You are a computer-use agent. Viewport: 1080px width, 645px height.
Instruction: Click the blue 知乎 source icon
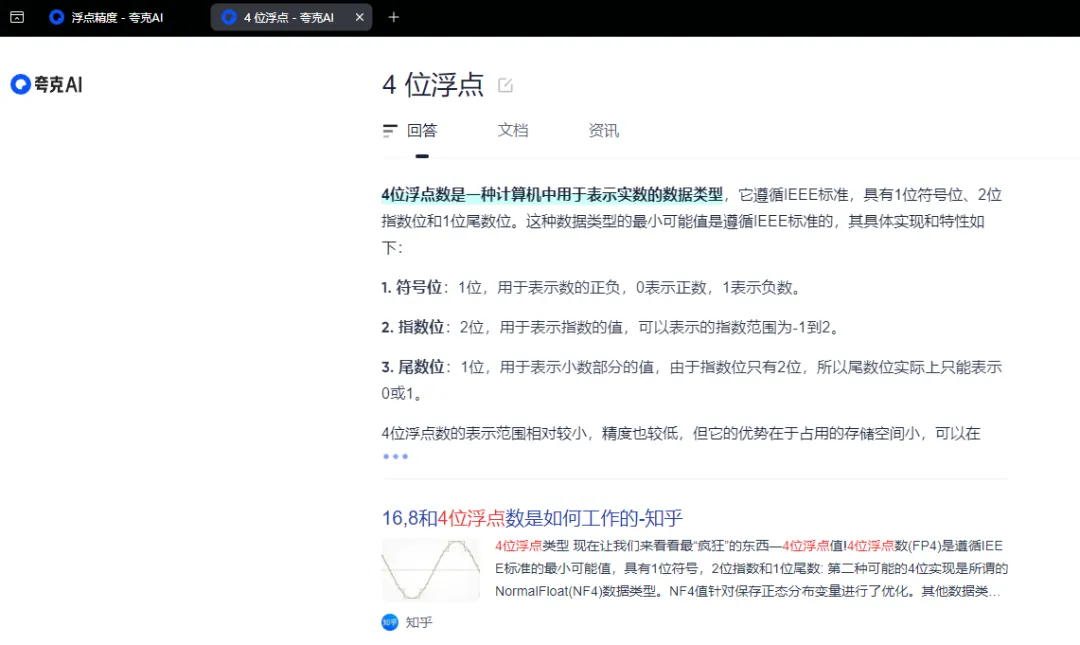(x=390, y=622)
